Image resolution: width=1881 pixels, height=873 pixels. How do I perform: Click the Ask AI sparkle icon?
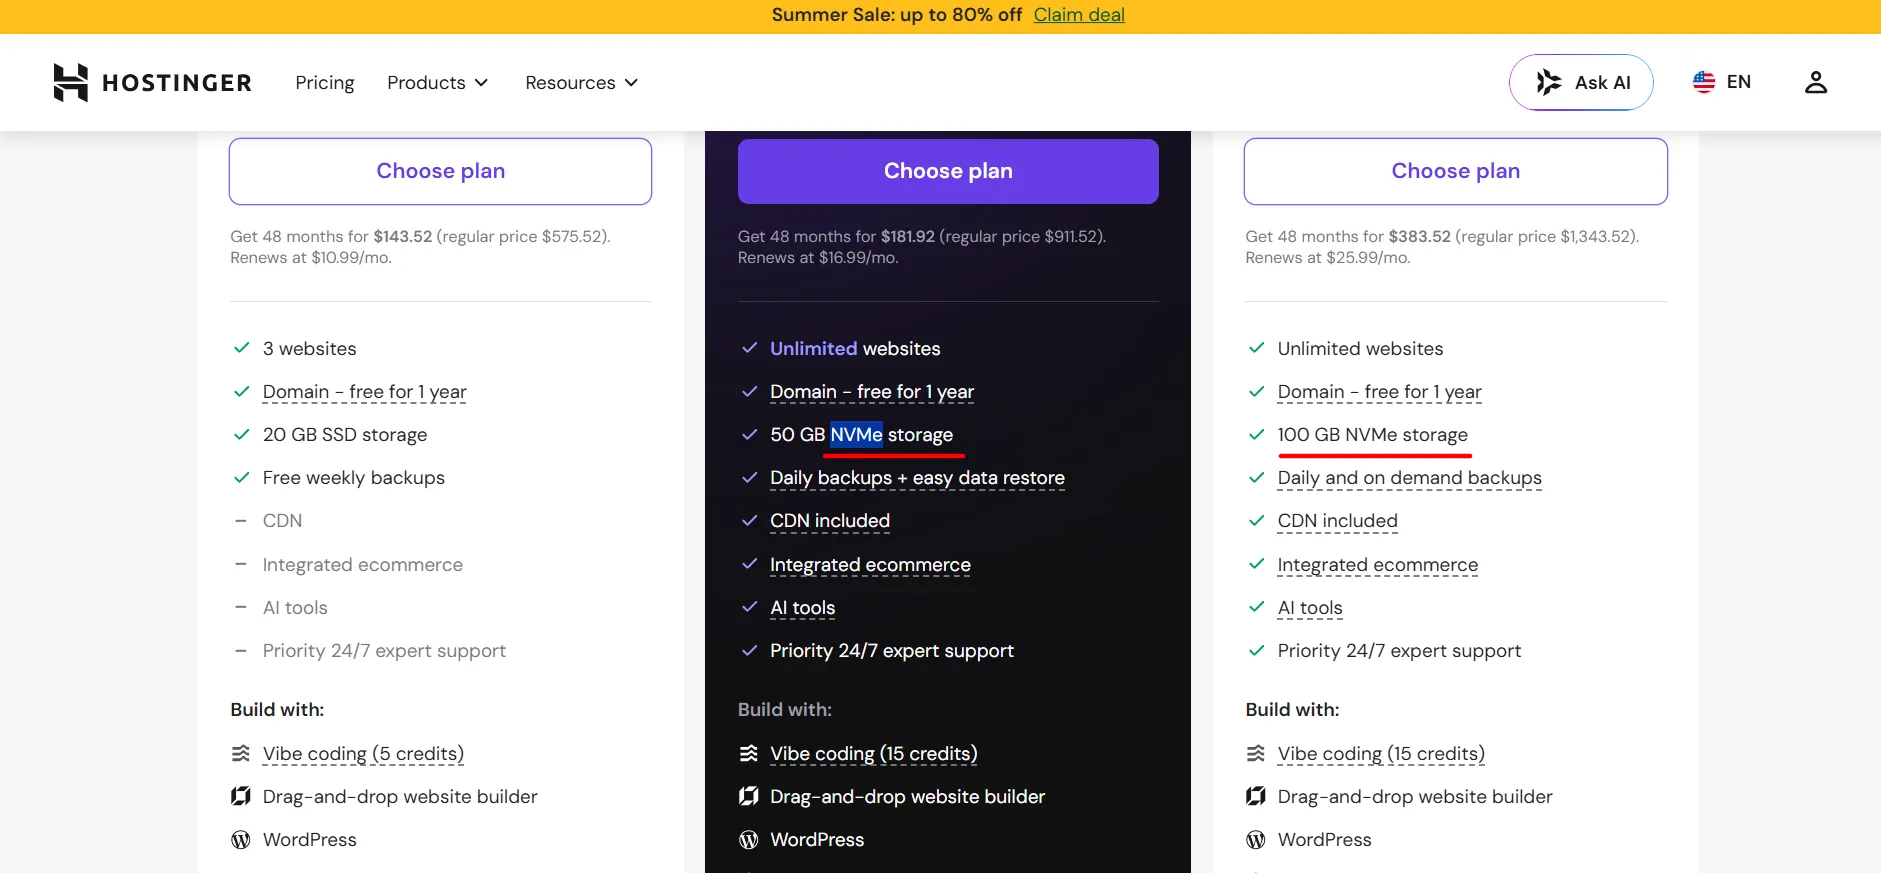click(x=1548, y=82)
